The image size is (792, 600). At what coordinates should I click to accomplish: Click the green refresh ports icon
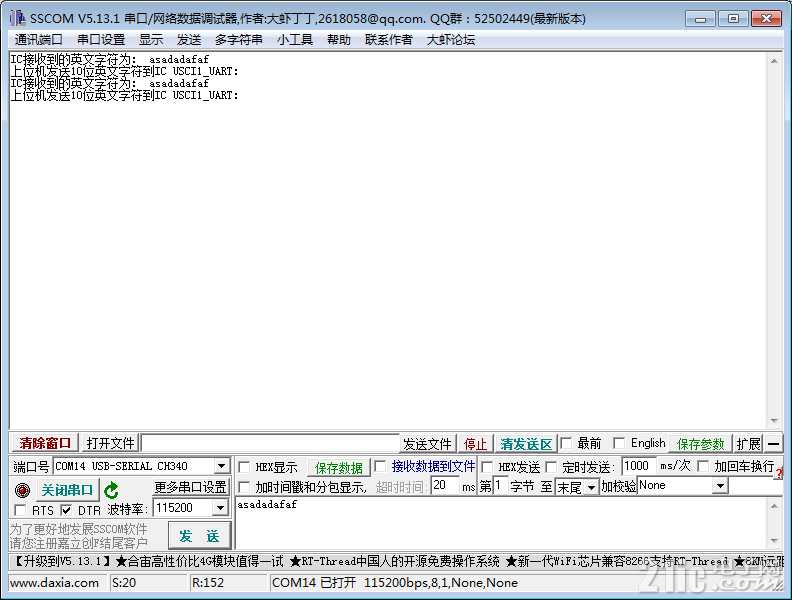(x=111, y=490)
